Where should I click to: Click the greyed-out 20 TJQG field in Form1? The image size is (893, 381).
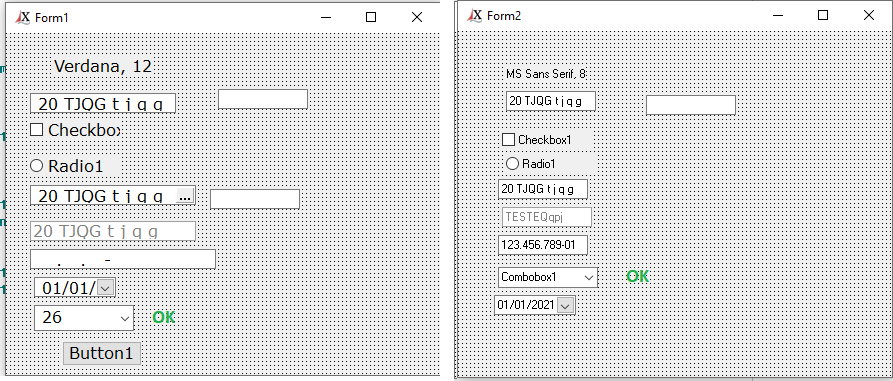[113, 231]
